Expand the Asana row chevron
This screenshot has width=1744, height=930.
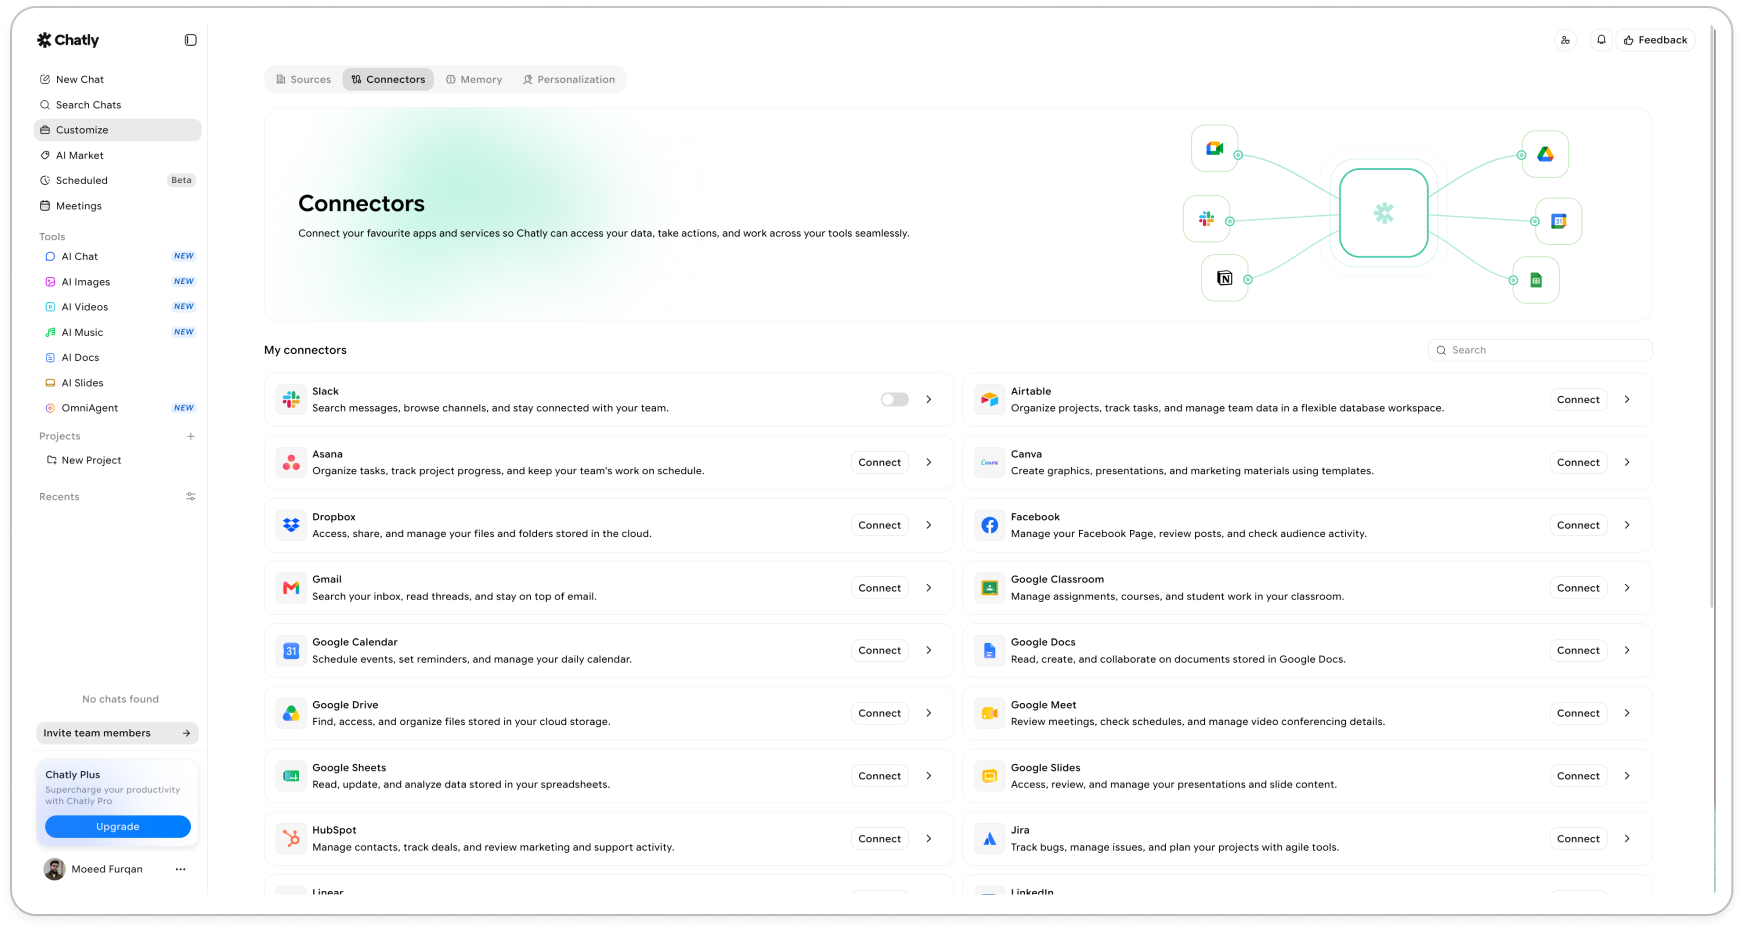(x=928, y=462)
